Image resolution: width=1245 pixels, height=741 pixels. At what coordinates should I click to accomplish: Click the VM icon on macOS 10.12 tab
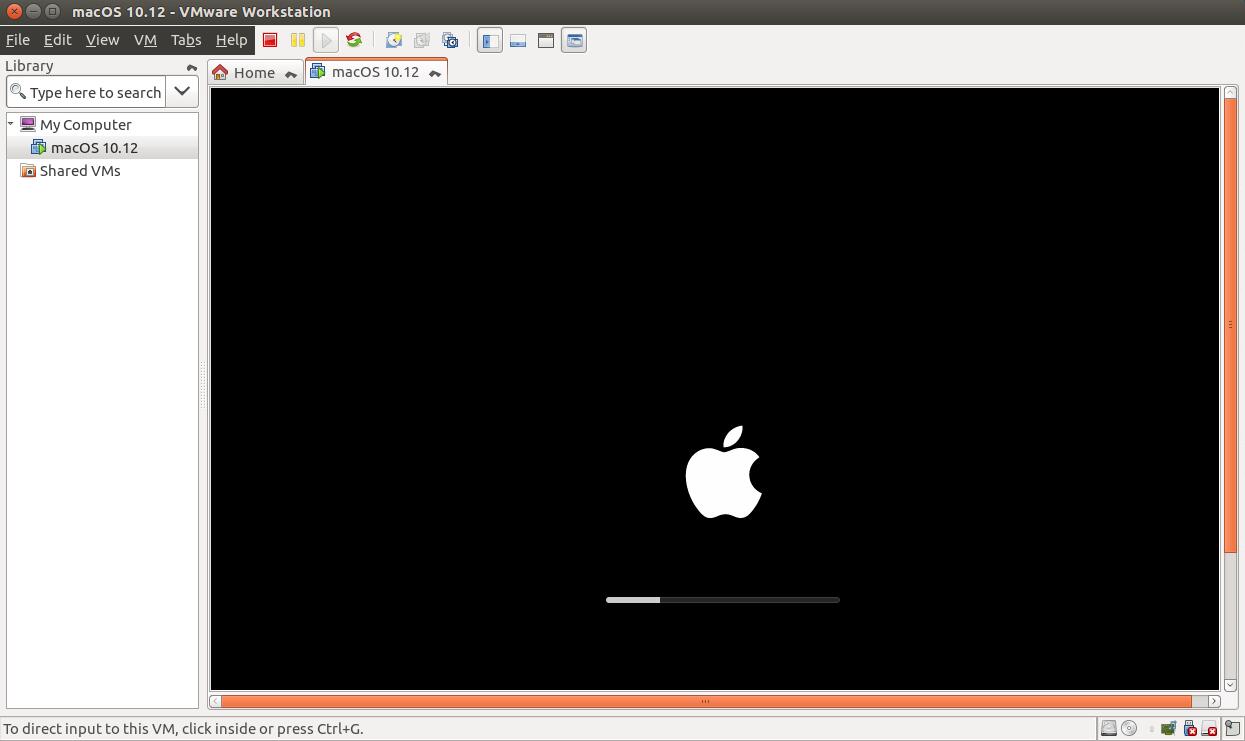tap(318, 71)
